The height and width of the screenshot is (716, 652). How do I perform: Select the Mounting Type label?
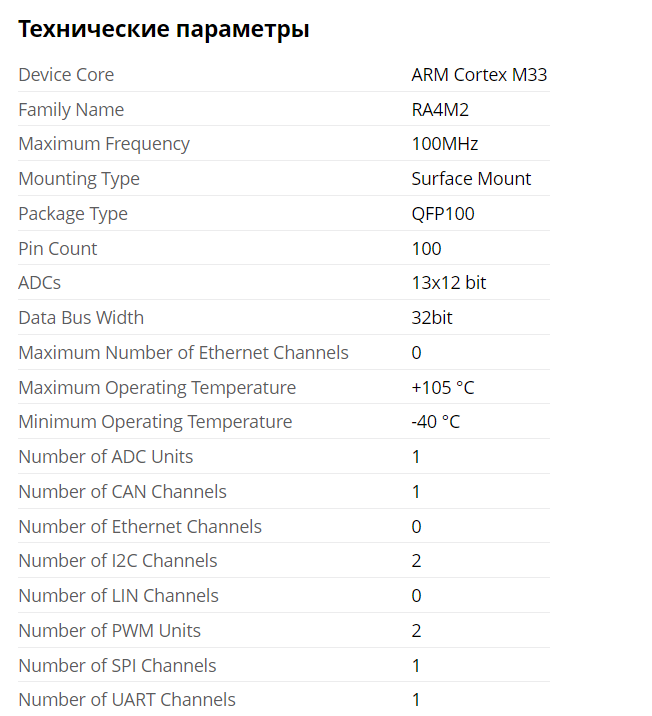(79, 179)
